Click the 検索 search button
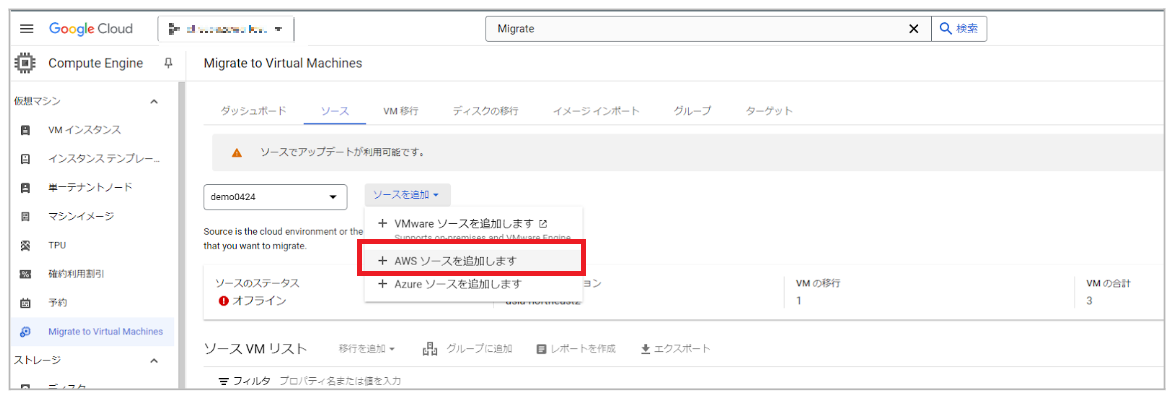 pyautogui.click(x=960, y=29)
